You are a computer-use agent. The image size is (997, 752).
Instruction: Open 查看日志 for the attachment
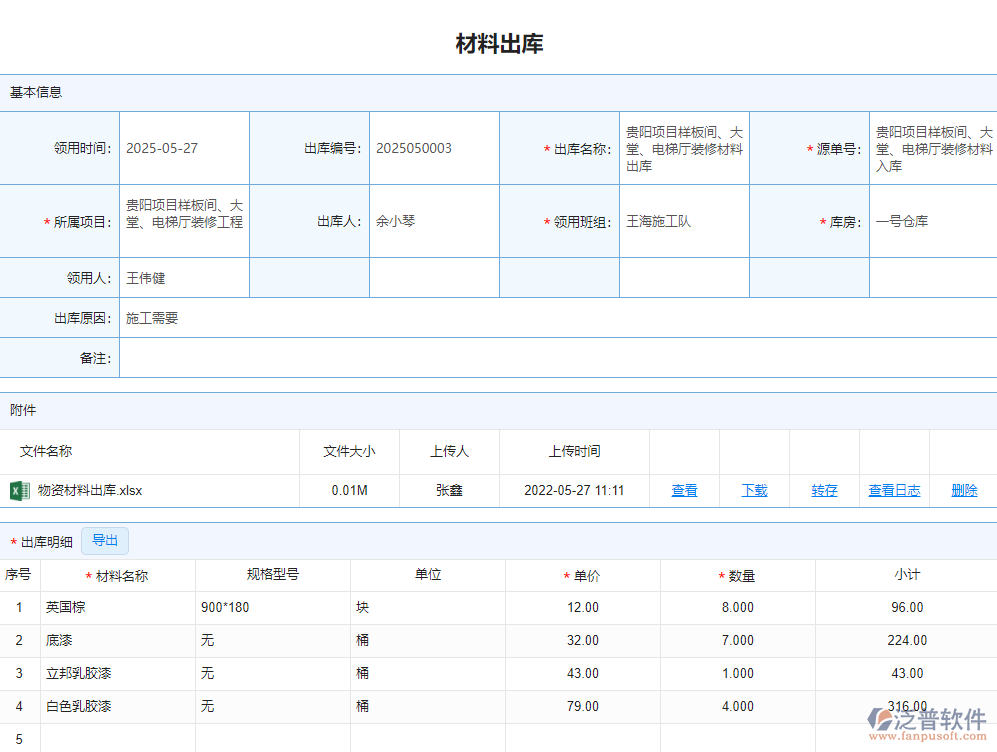(894, 490)
